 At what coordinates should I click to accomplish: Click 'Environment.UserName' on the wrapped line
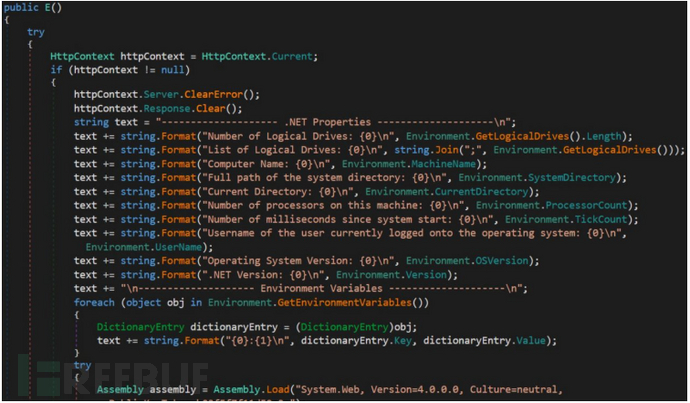[x=144, y=247]
